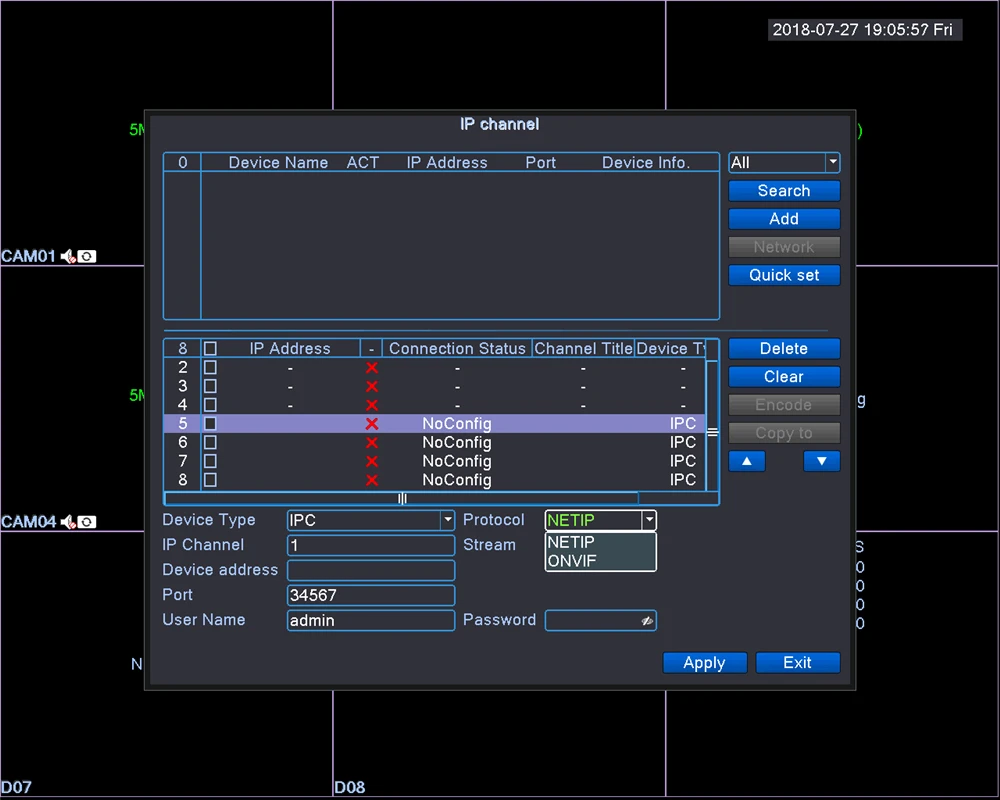Viewport: 1000px width, 800px height.
Task: Click the Device address input field
Action: click(371, 570)
